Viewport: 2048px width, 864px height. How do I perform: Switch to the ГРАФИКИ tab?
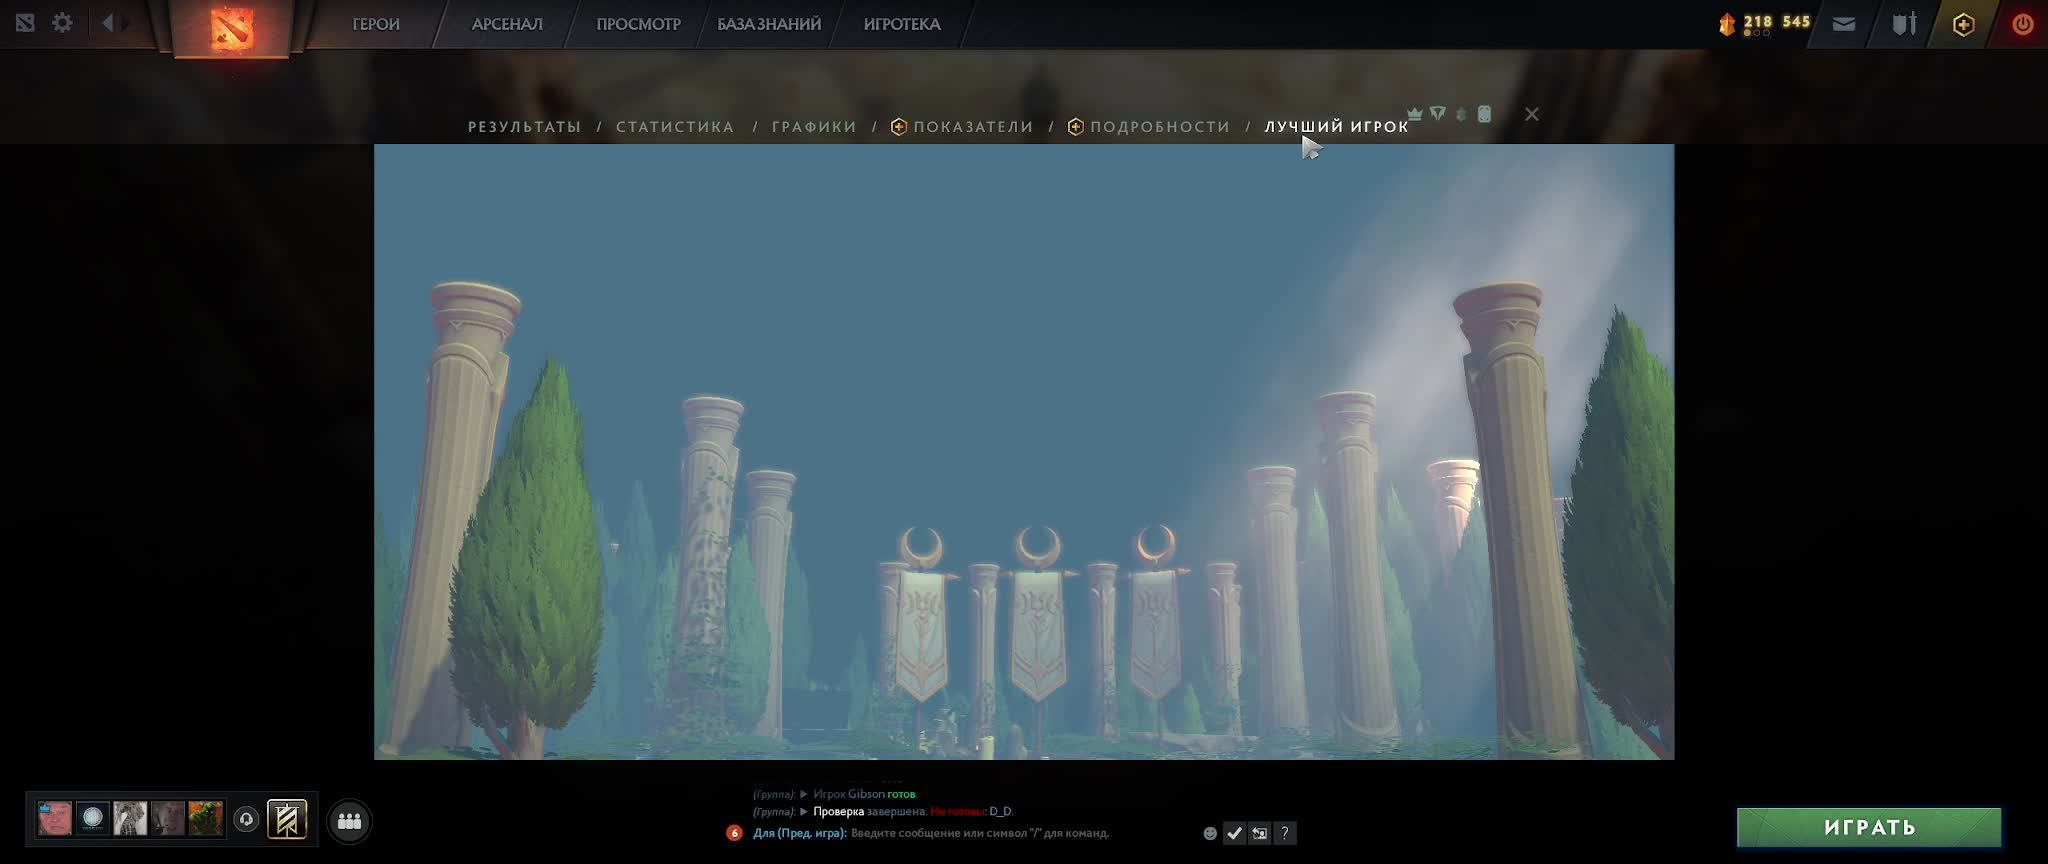[814, 127]
